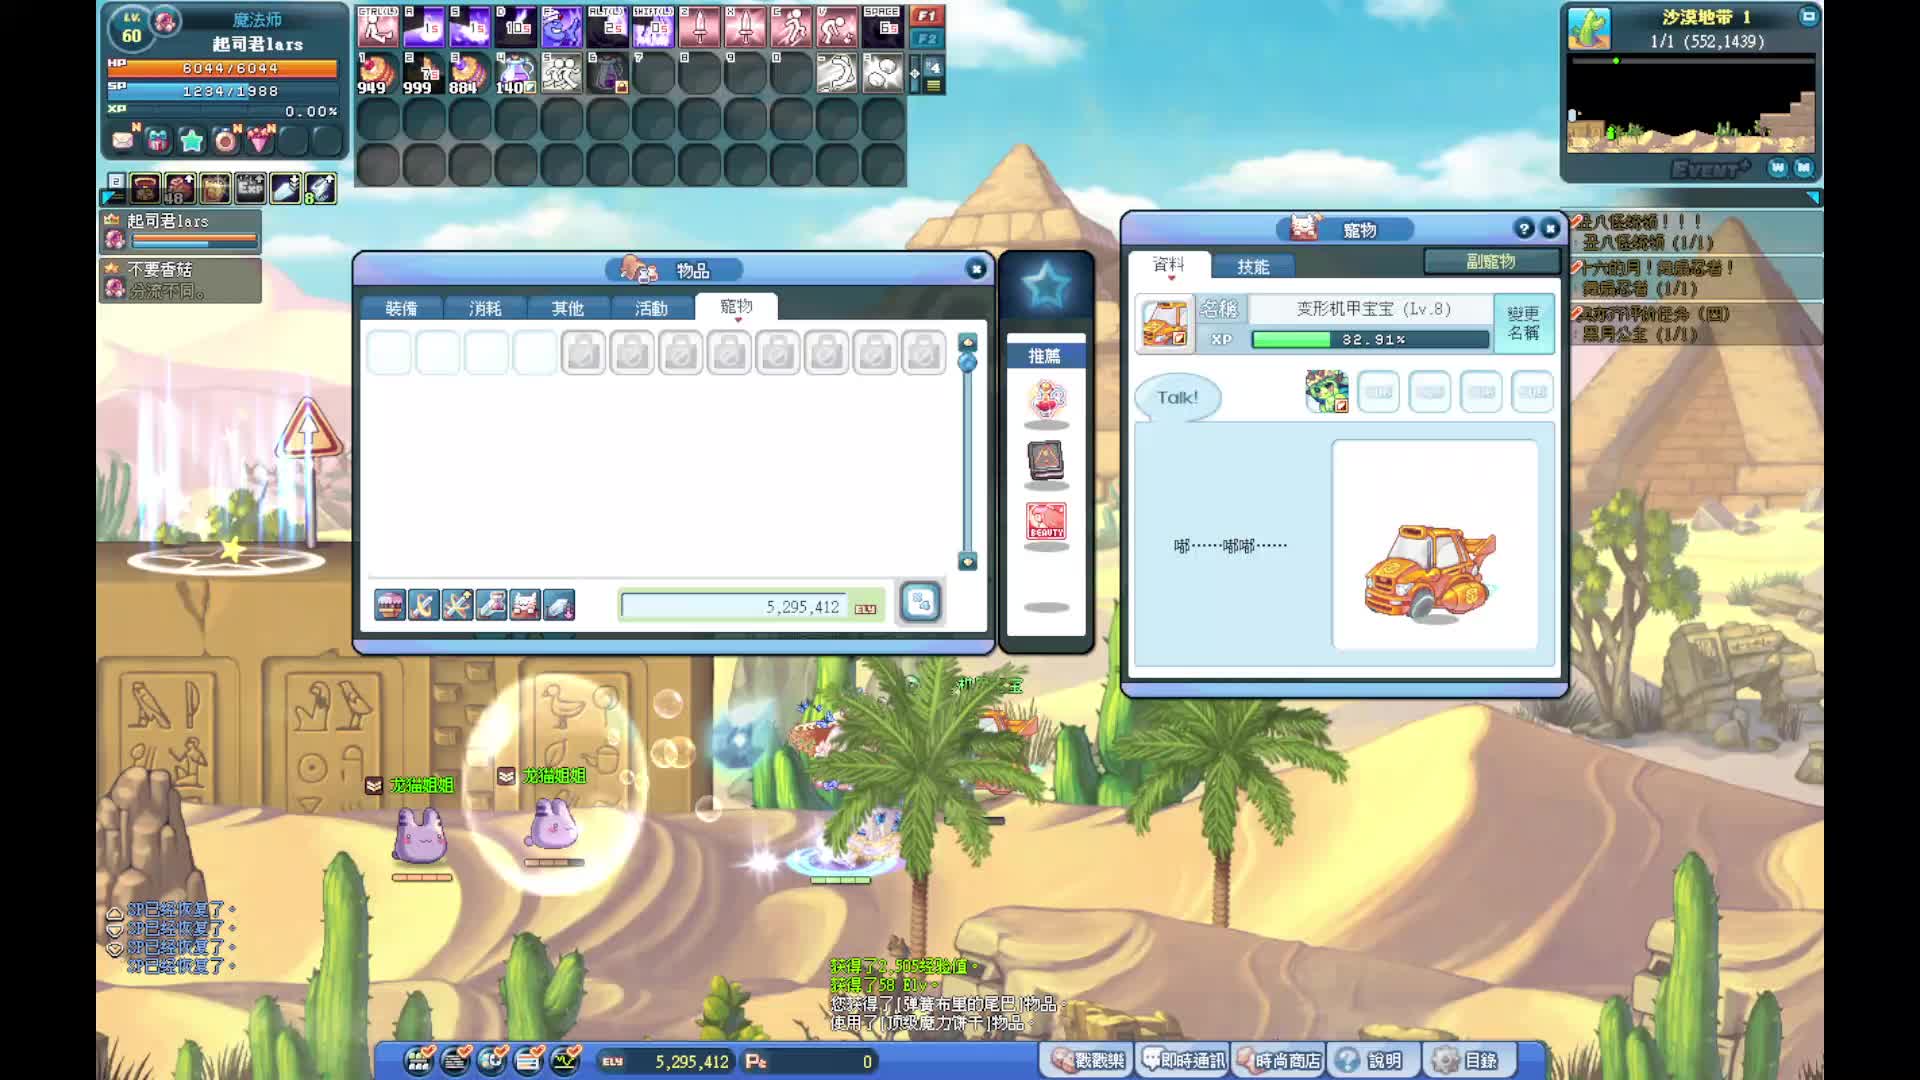Switch hotbar to F1 page
The image size is (1920, 1080).
click(926, 16)
